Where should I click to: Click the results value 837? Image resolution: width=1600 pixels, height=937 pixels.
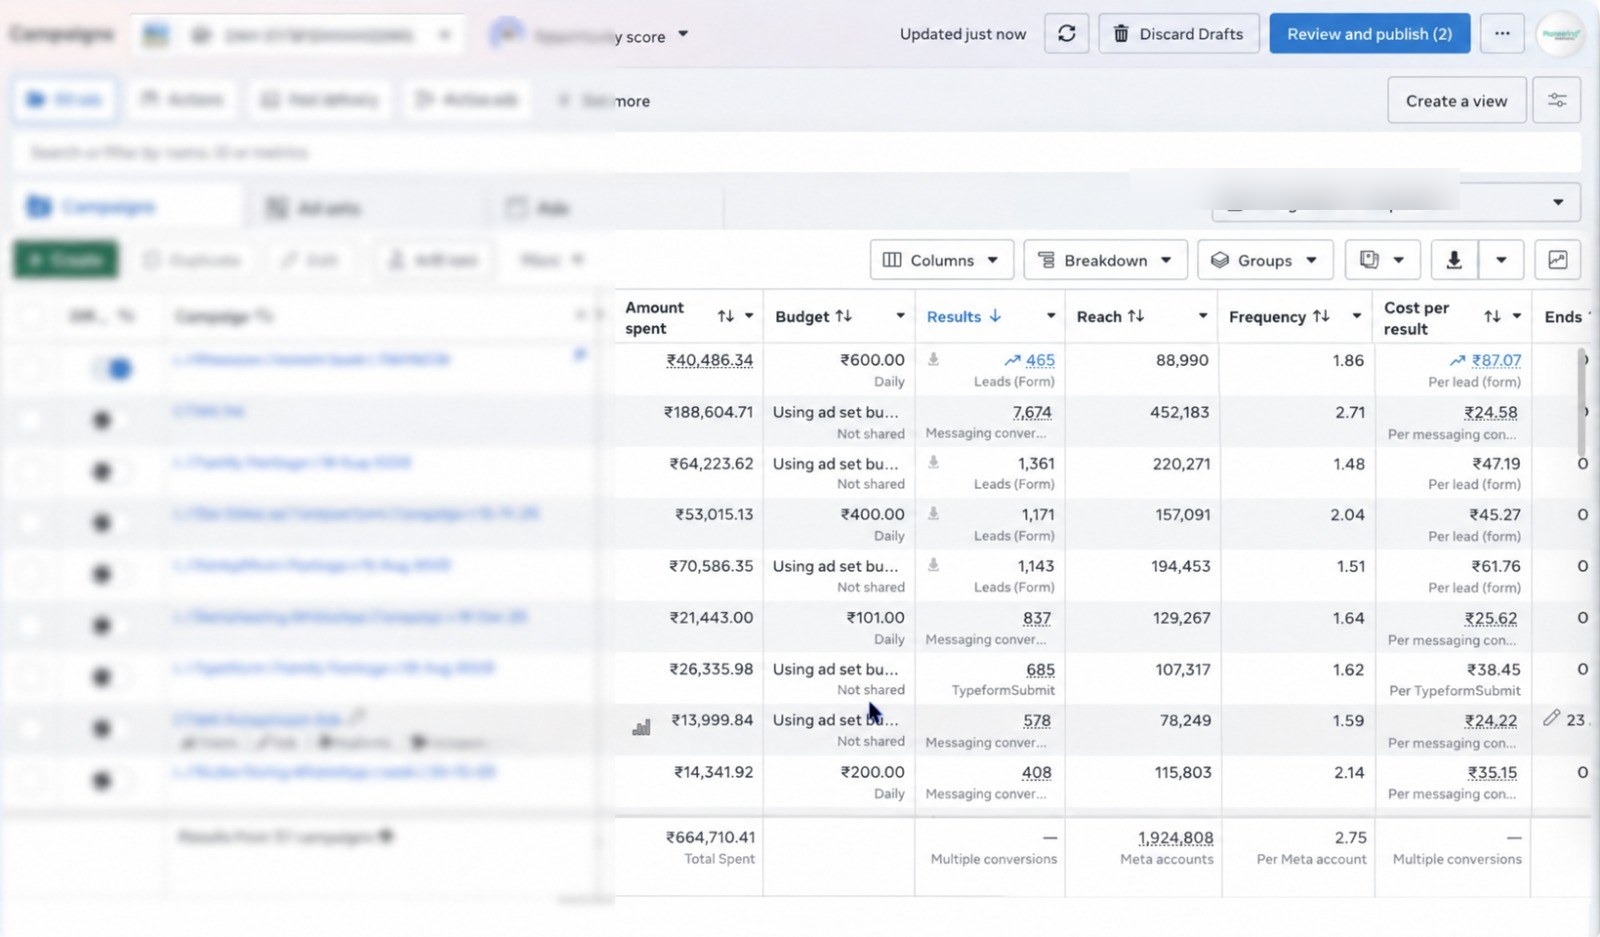[1037, 618]
